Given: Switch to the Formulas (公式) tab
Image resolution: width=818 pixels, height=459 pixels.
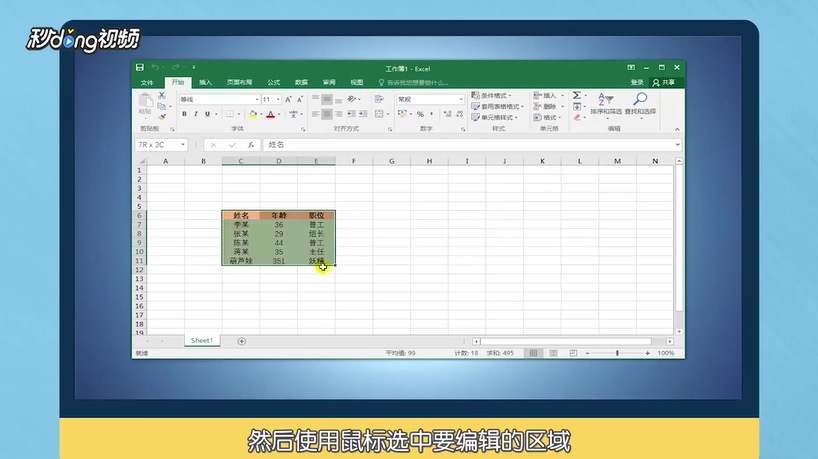Looking at the screenshot, I should 274,82.
